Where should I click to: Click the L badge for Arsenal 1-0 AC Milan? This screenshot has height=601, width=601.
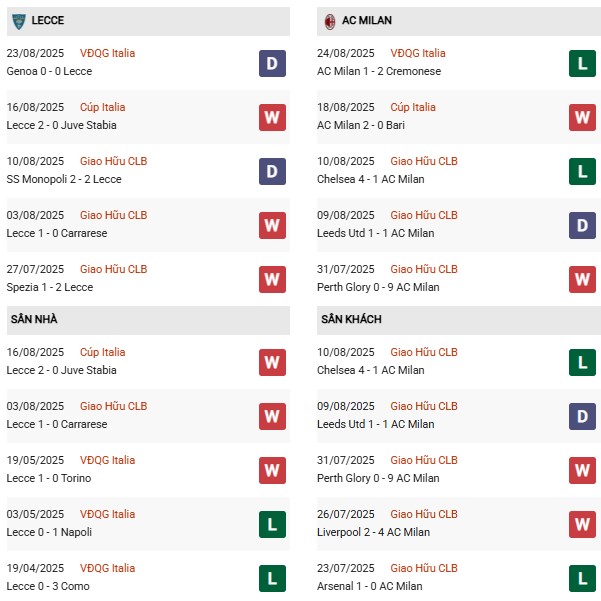pos(583,578)
